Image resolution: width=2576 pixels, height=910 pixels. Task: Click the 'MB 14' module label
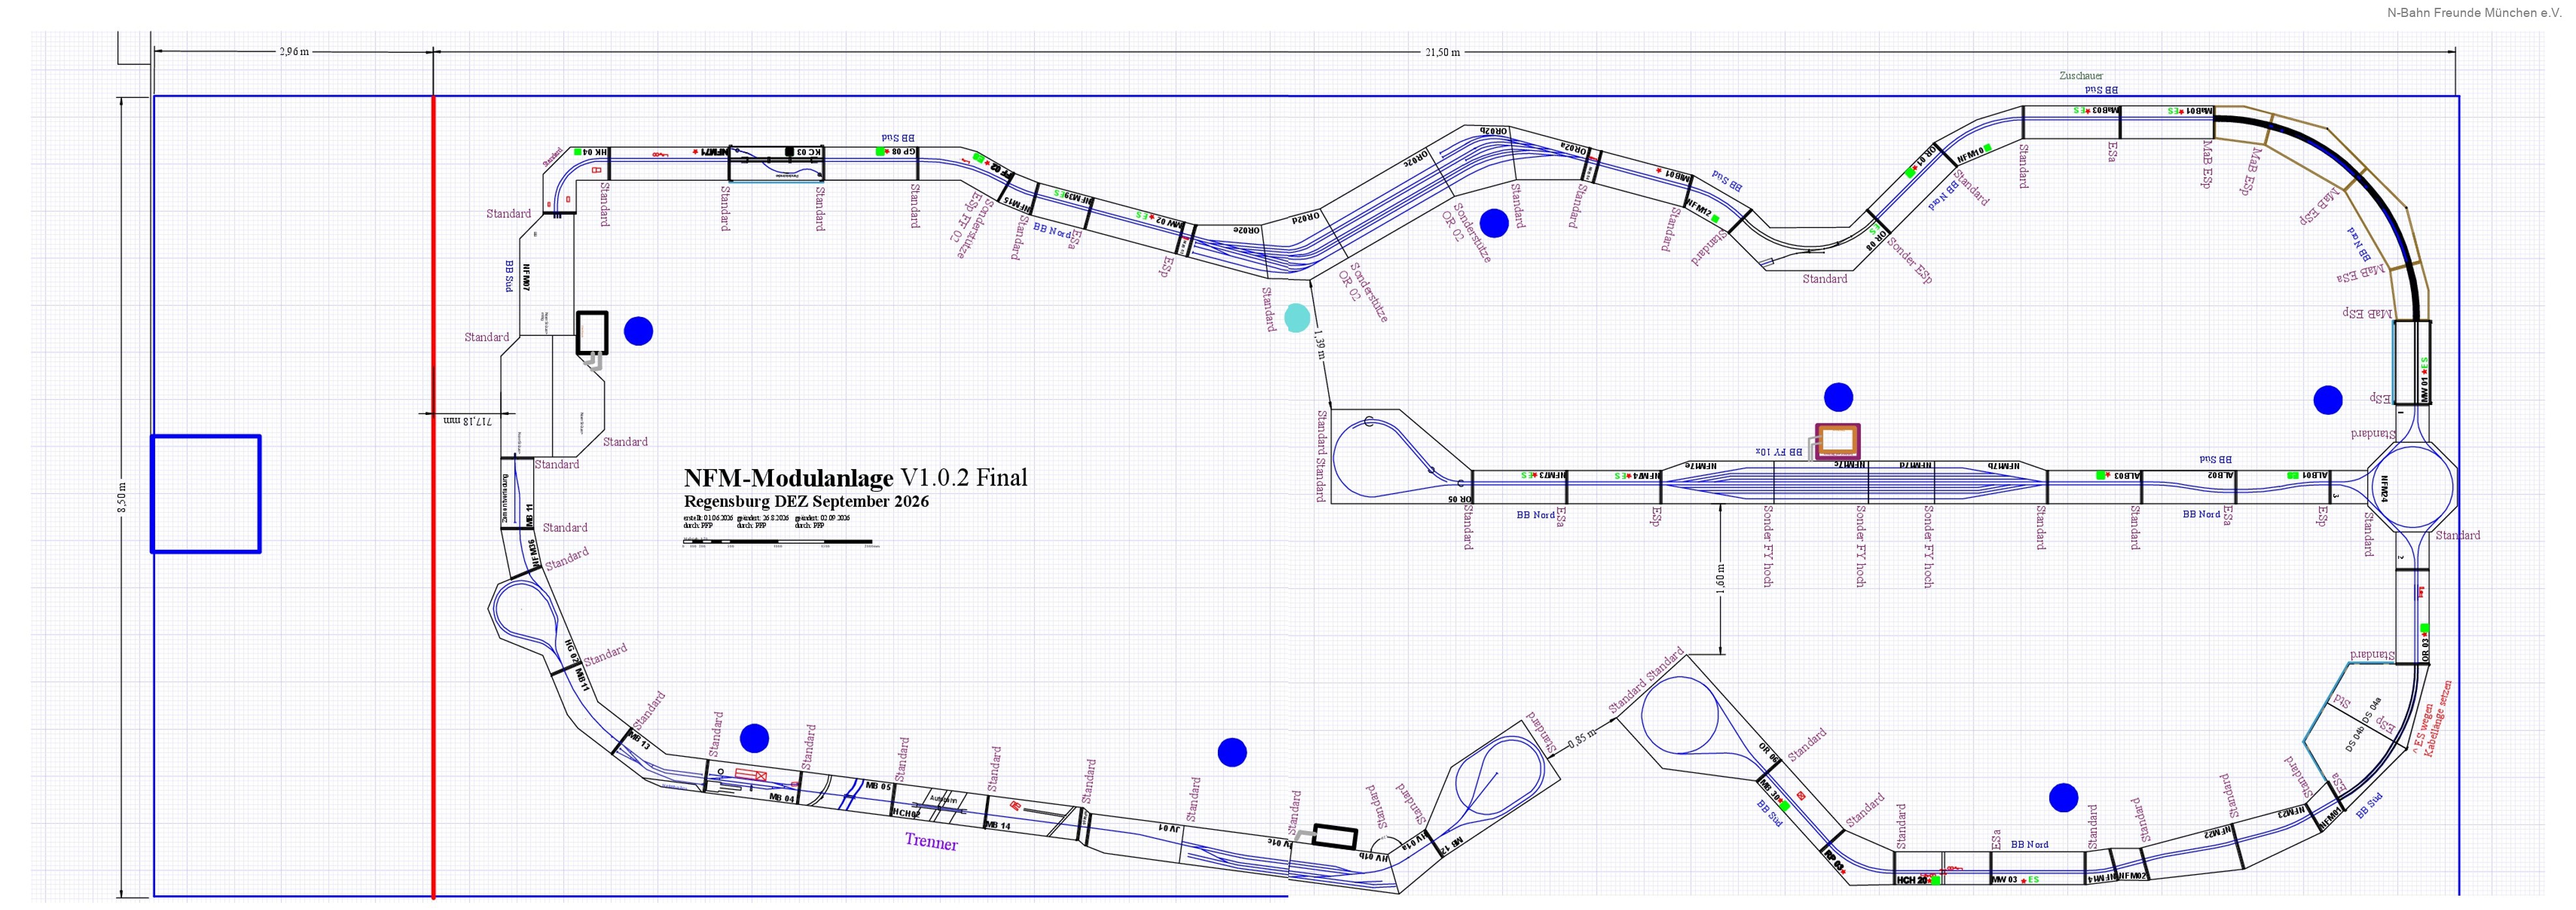(x=998, y=826)
